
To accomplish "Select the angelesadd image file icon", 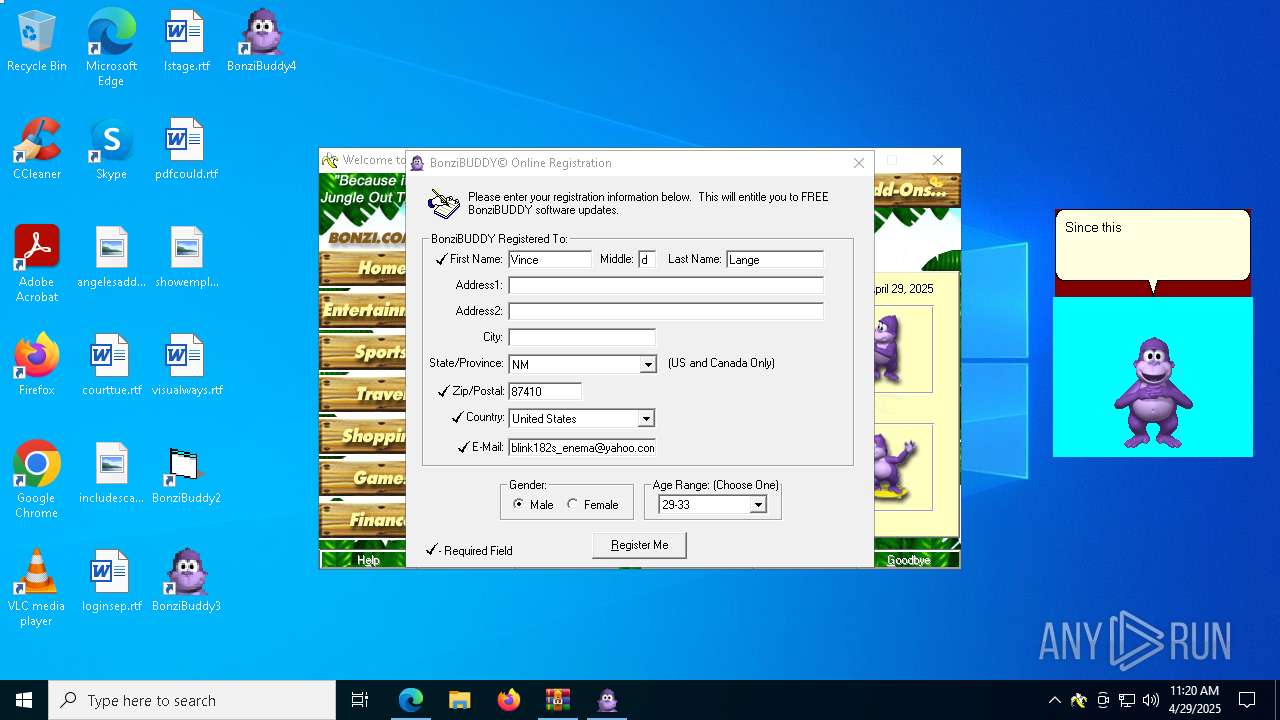I will tap(111, 258).
